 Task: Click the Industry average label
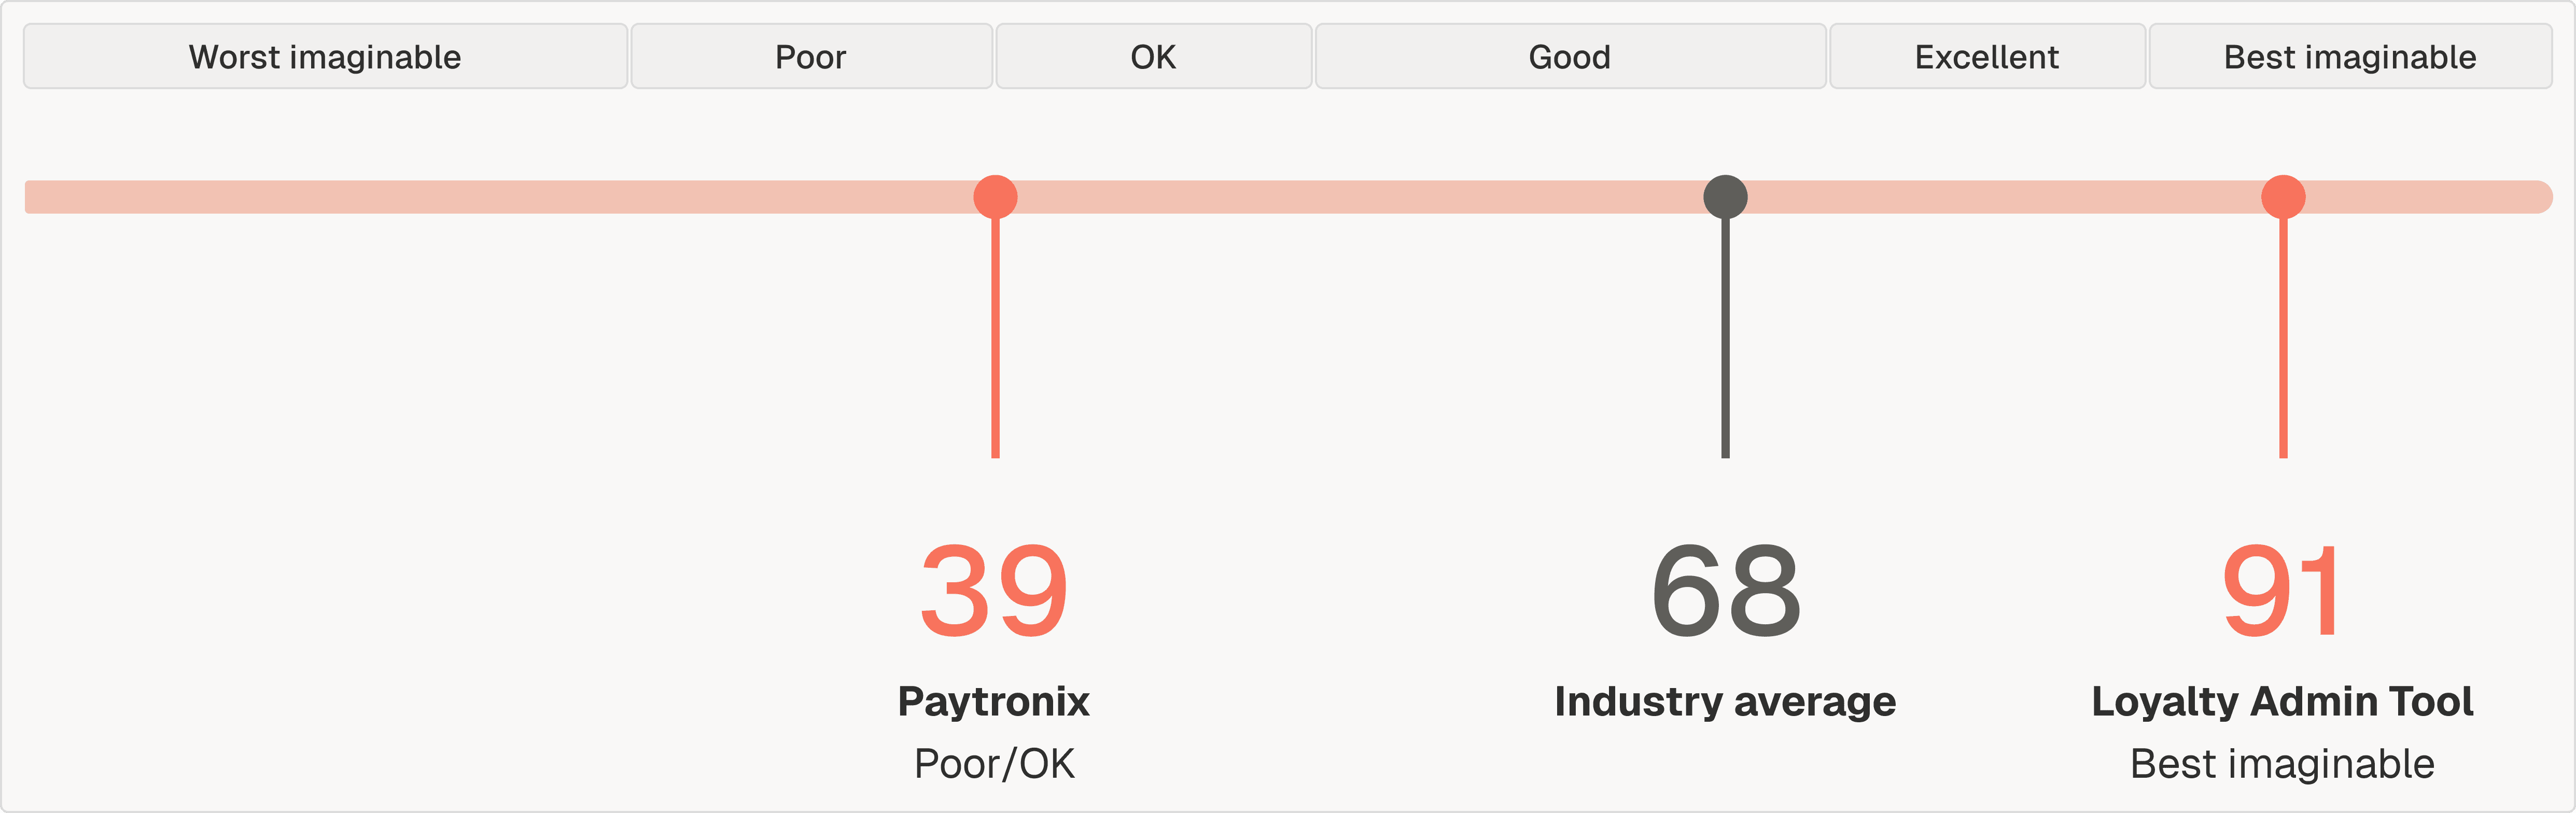tap(1725, 701)
